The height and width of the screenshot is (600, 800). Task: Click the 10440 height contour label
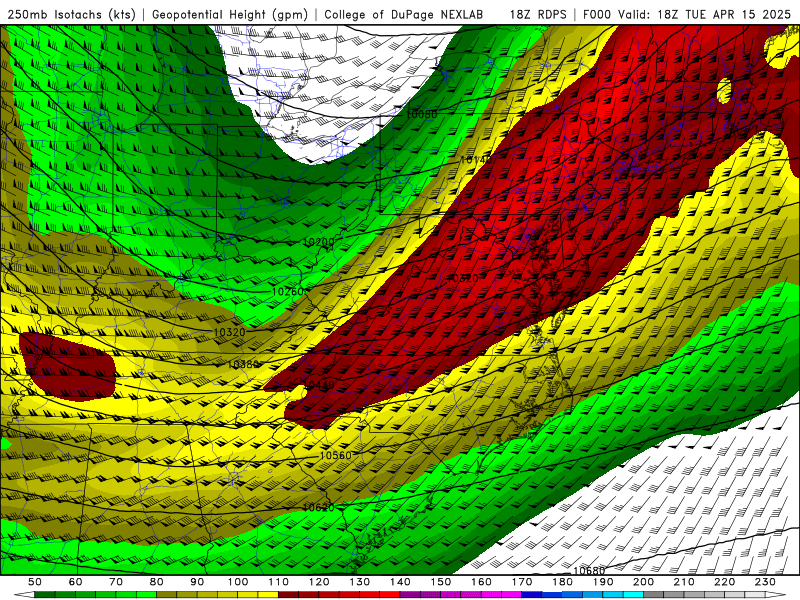(x=319, y=385)
